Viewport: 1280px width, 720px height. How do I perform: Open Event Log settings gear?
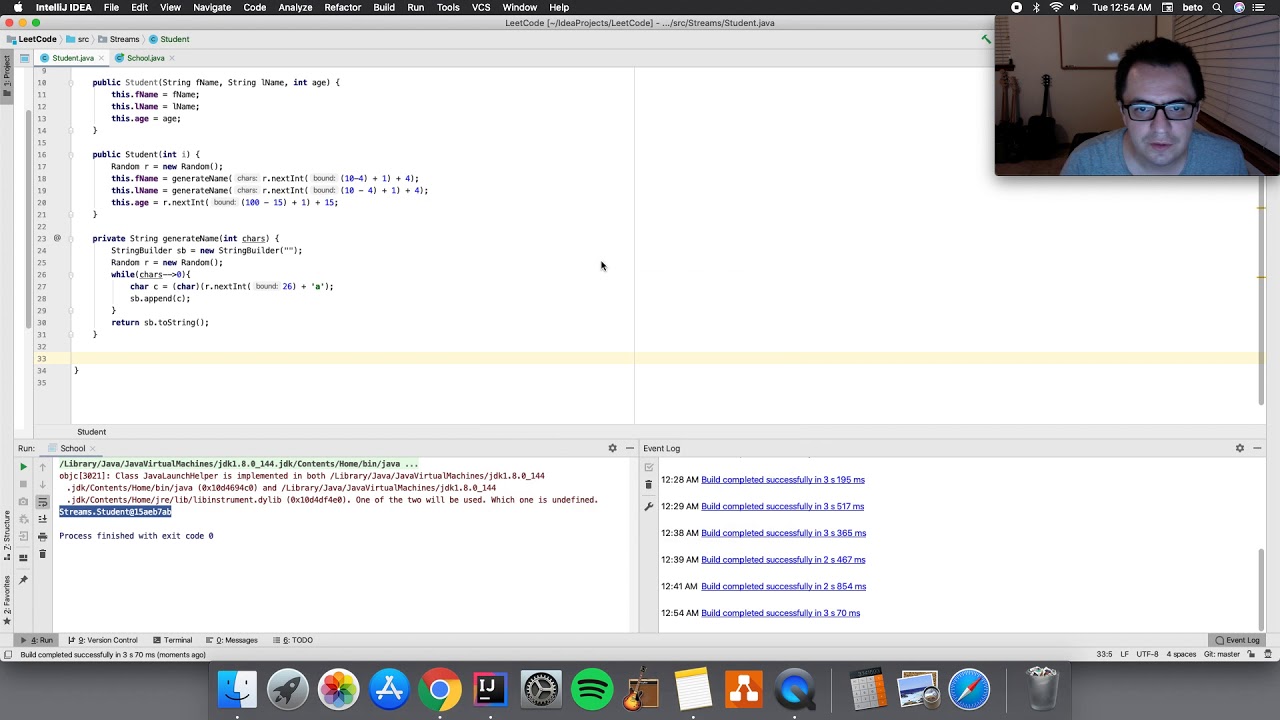click(1239, 448)
